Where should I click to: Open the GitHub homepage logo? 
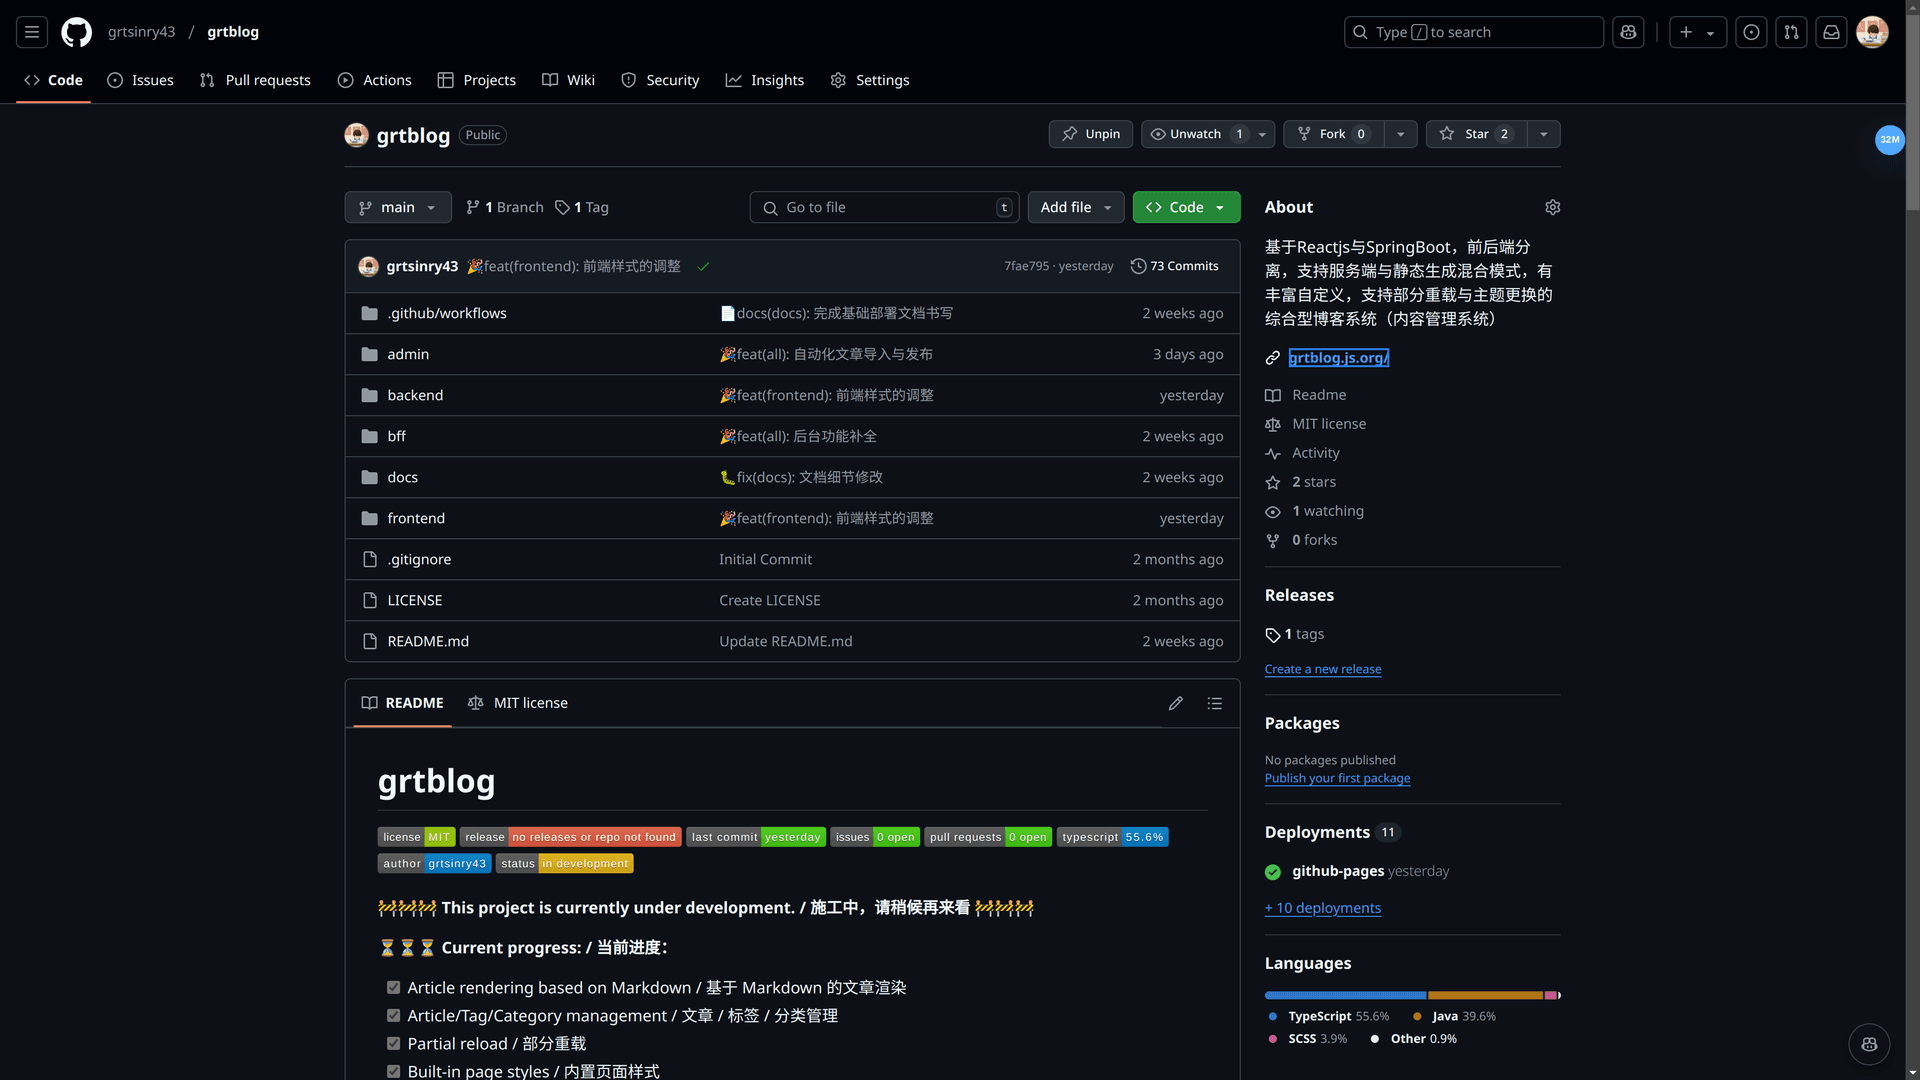pyautogui.click(x=76, y=32)
